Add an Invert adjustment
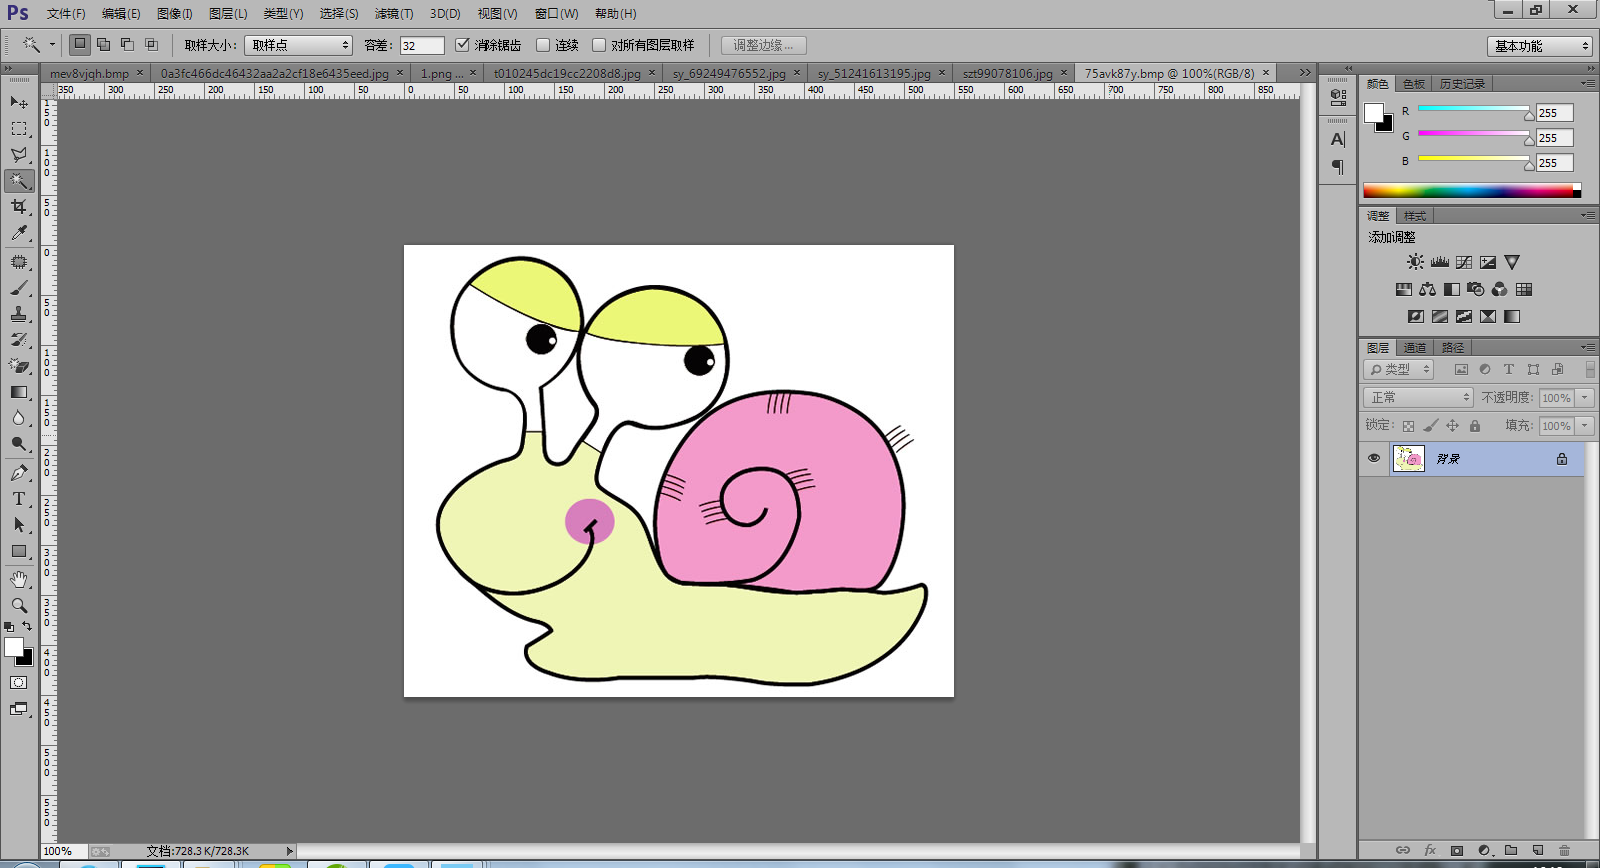The height and width of the screenshot is (868, 1600). 1415,316
